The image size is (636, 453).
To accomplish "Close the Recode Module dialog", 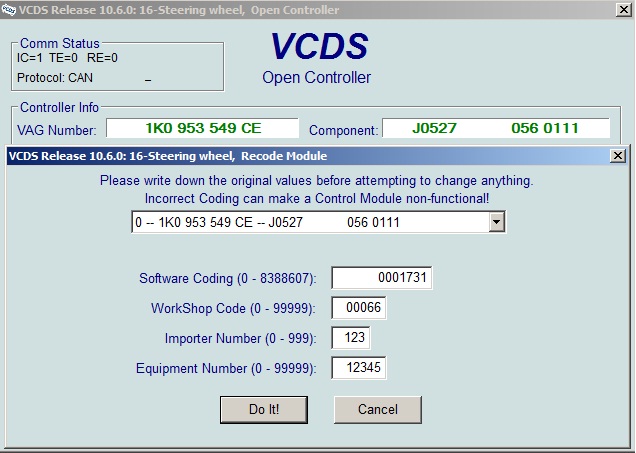I will pyautogui.click(x=618, y=156).
